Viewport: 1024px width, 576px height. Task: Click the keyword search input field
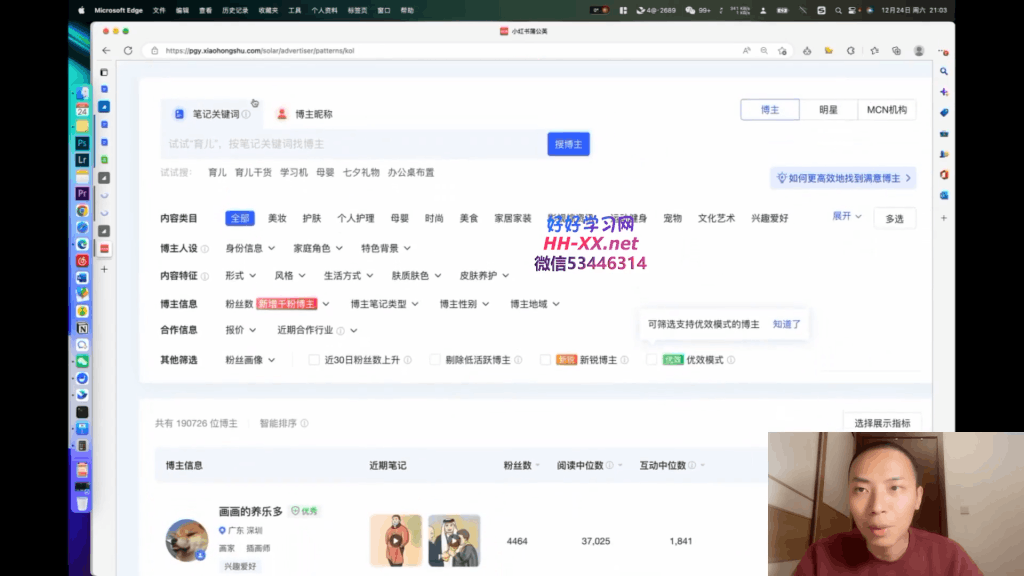(x=353, y=144)
